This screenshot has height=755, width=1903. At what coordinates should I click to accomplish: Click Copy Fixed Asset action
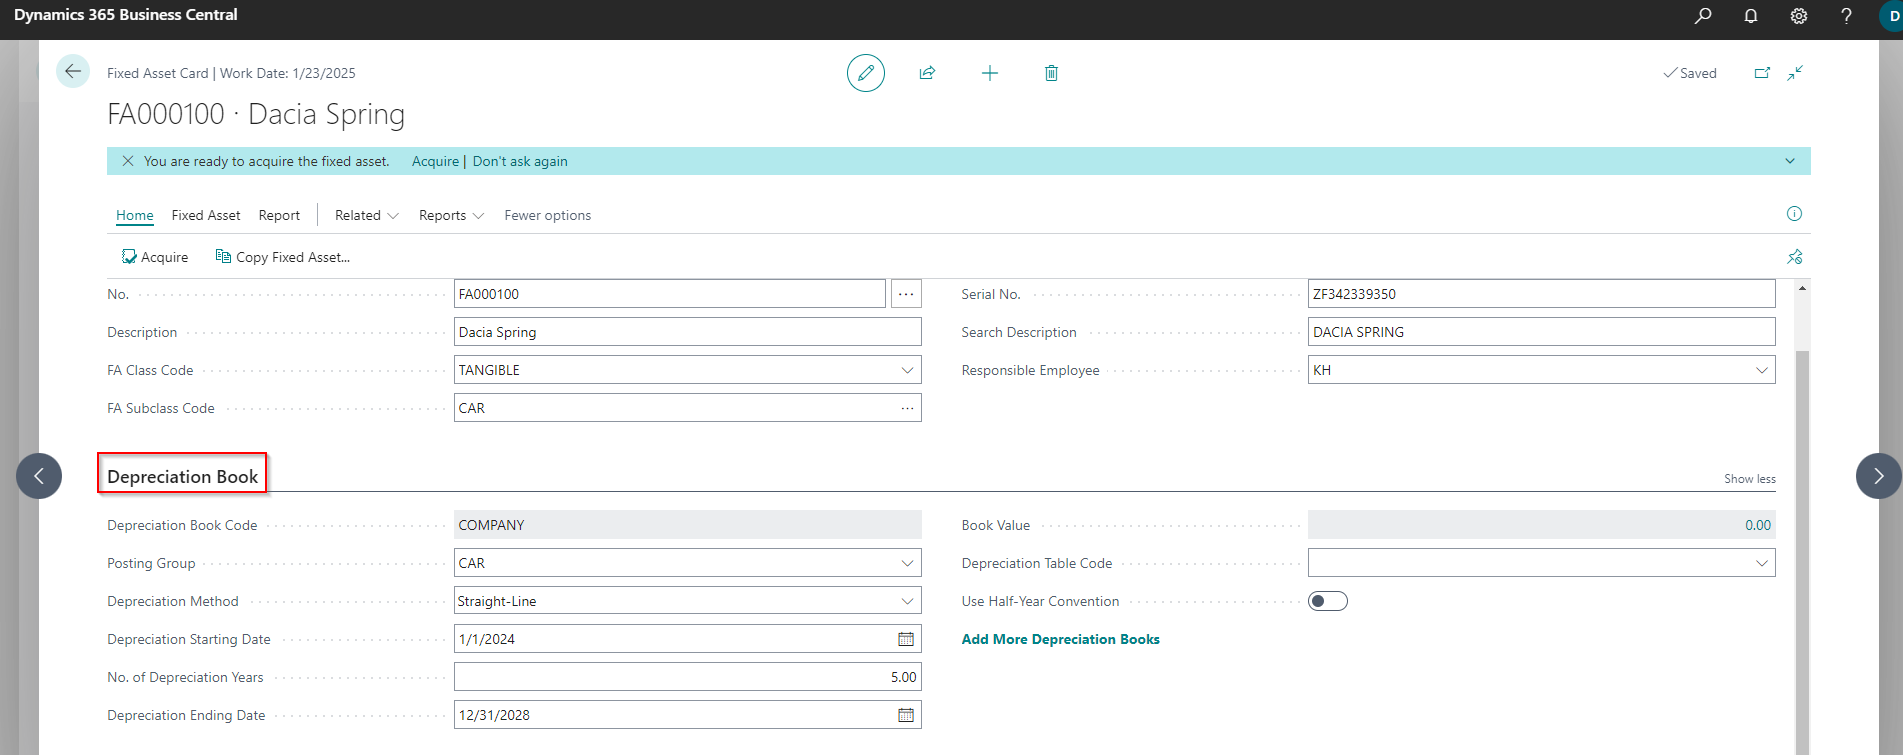283,257
